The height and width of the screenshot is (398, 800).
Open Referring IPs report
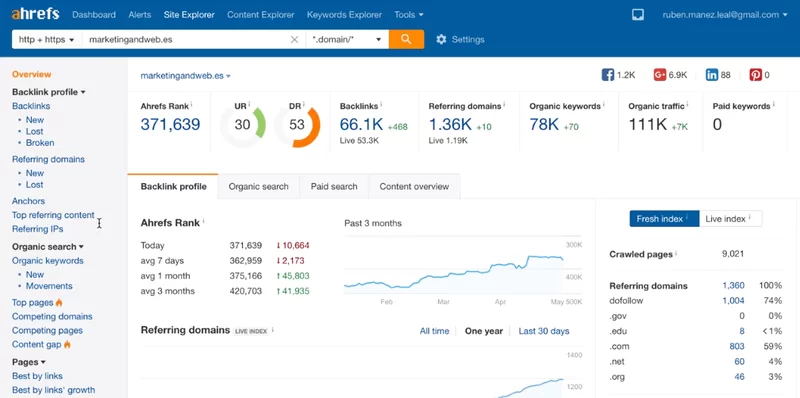pos(38,229)
